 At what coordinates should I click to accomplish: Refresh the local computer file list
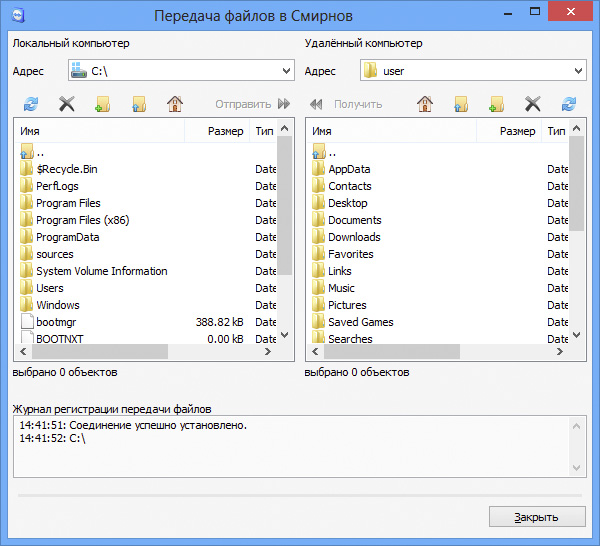pos(31,104)
